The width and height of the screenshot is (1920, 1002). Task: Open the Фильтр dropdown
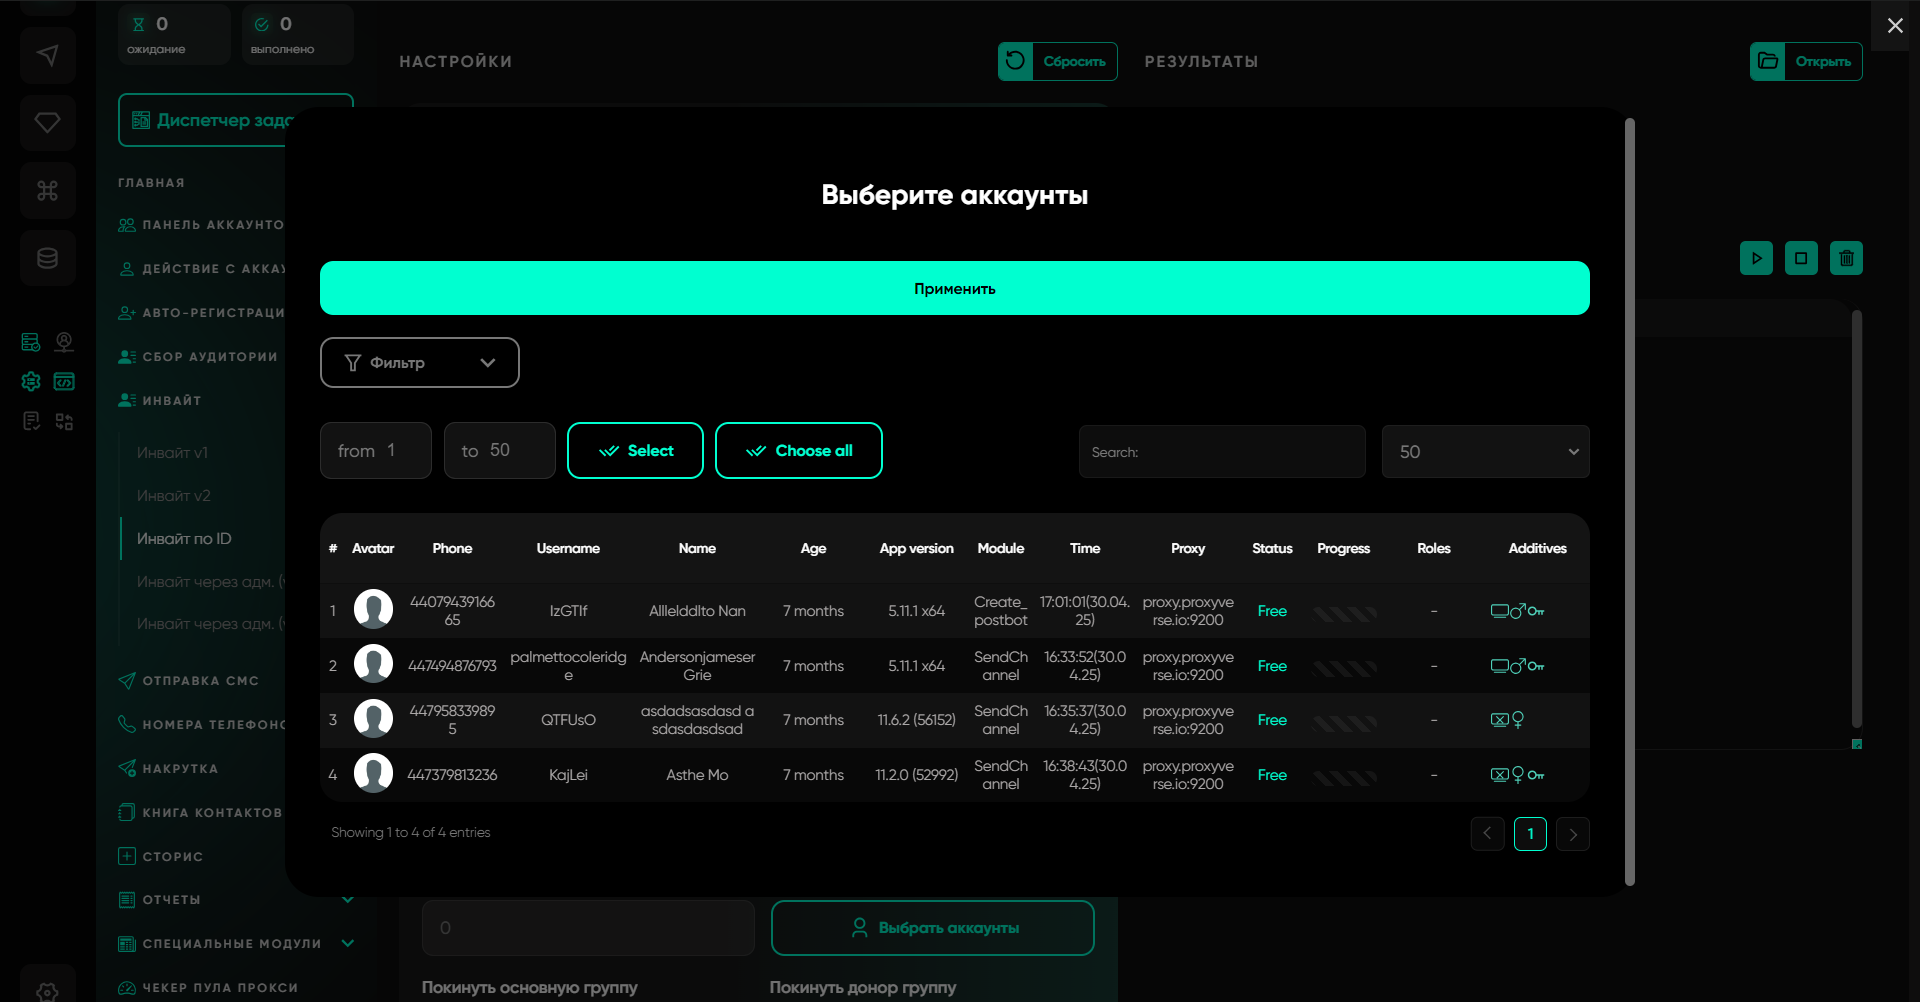point(419,362)
